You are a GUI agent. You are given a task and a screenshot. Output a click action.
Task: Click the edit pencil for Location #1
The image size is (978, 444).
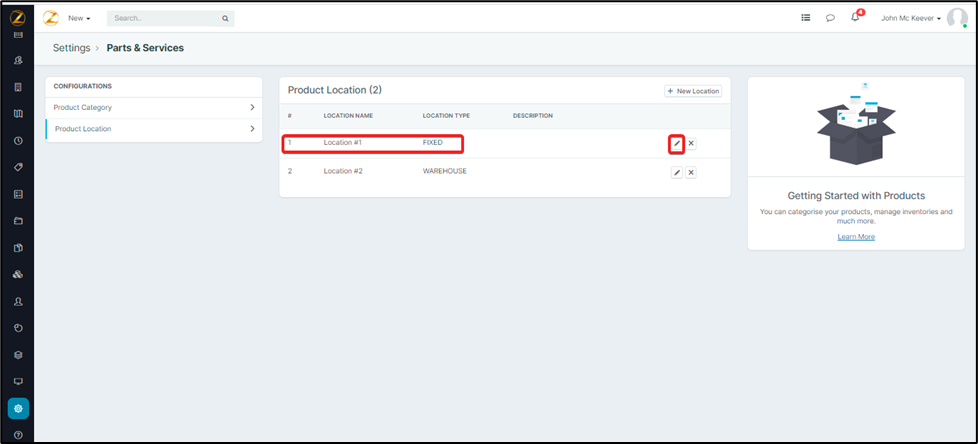tap(676, 143)
